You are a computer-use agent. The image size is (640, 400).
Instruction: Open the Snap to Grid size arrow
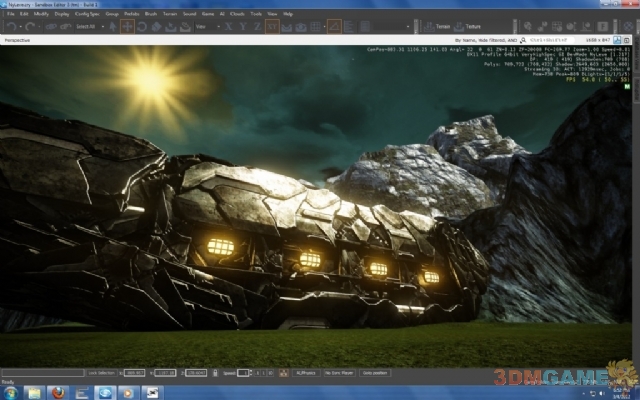click(x=324, y=27)
